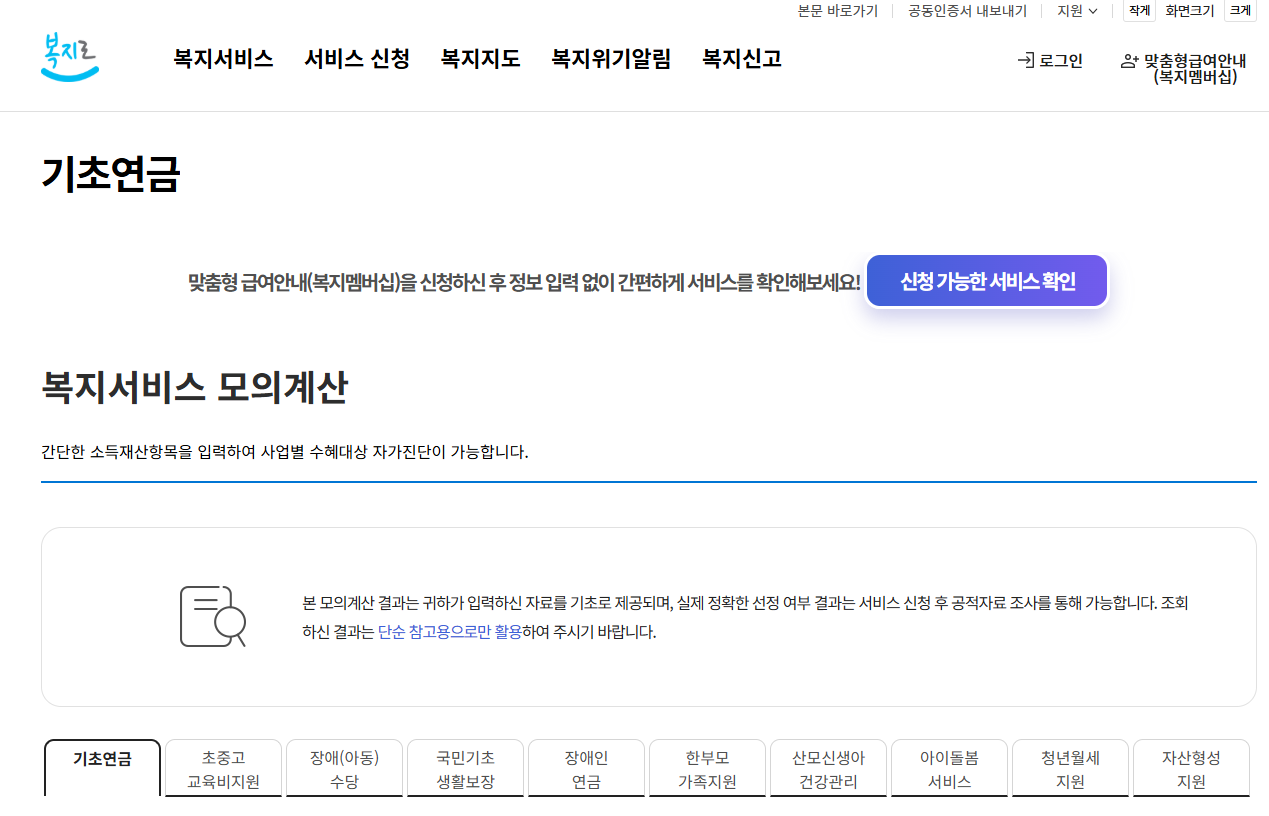Open the 자산형성지원 tab
This screenshot has height=816, width=1269.
coord(1190,770)
